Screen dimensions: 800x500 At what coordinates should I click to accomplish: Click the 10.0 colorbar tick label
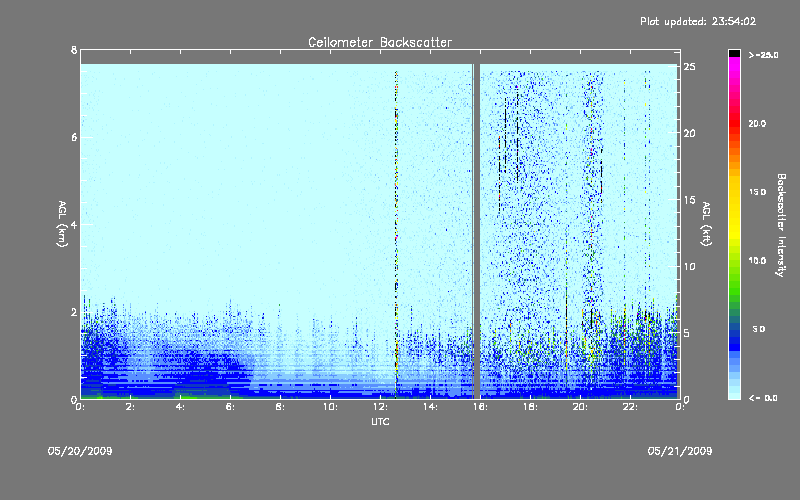757,261
